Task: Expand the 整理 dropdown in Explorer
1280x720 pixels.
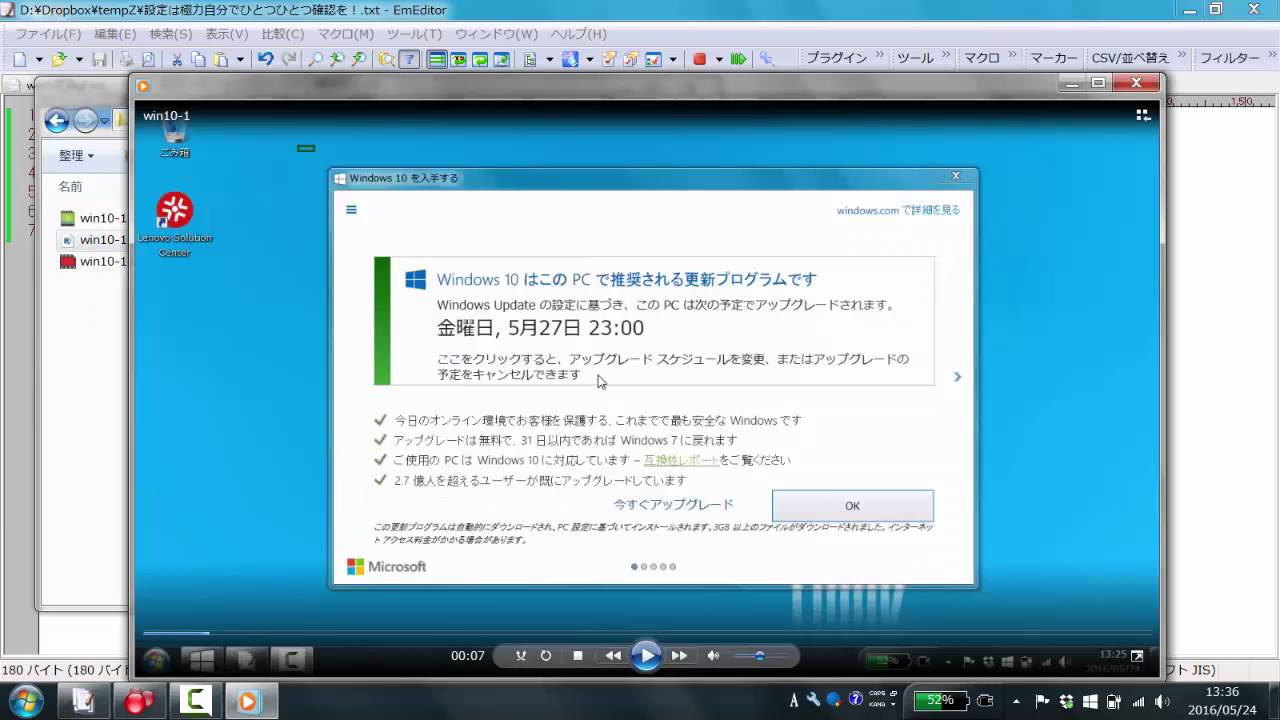Action: pos(76,155)
